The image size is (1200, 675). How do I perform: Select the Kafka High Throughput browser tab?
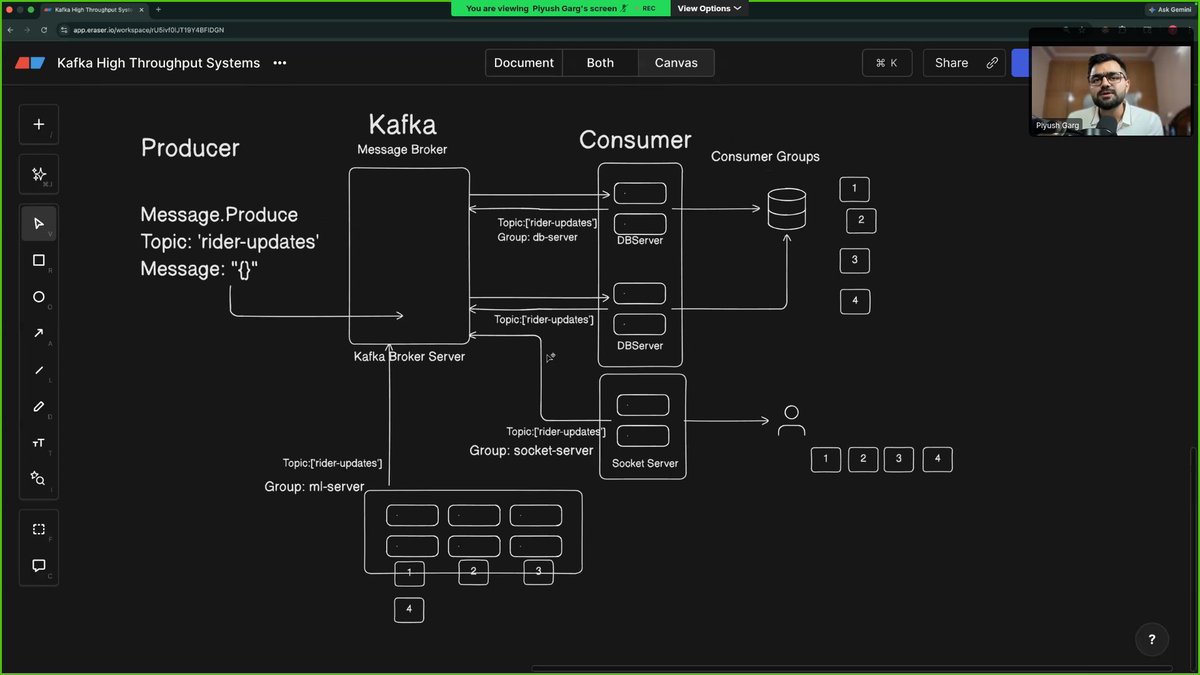click(94, 9)
